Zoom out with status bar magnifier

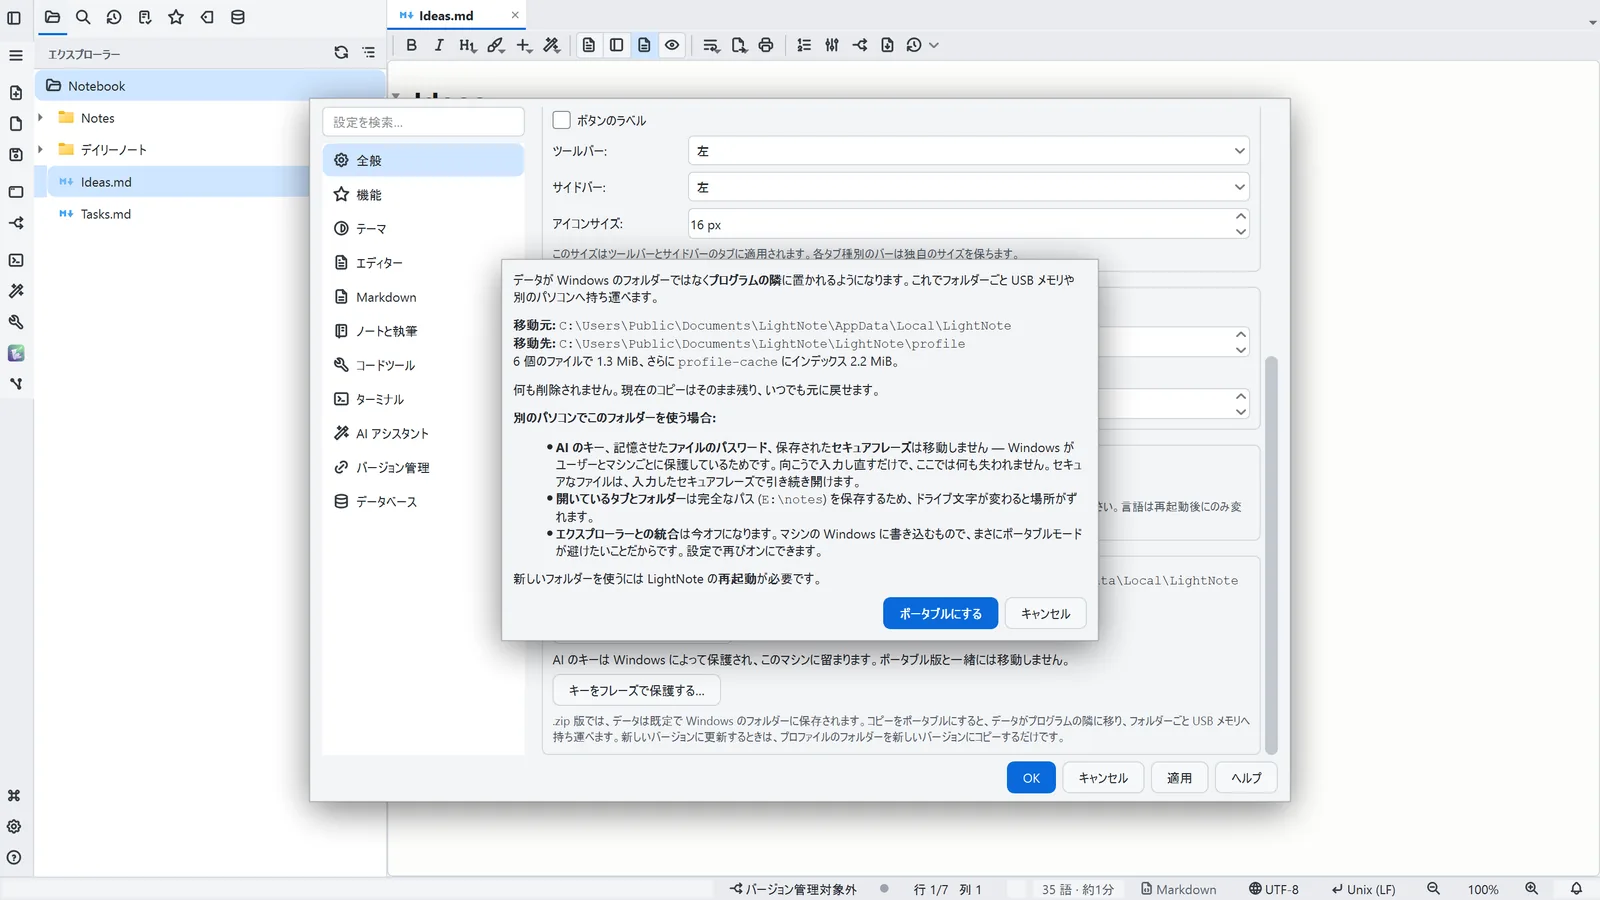click(1433, 889)
